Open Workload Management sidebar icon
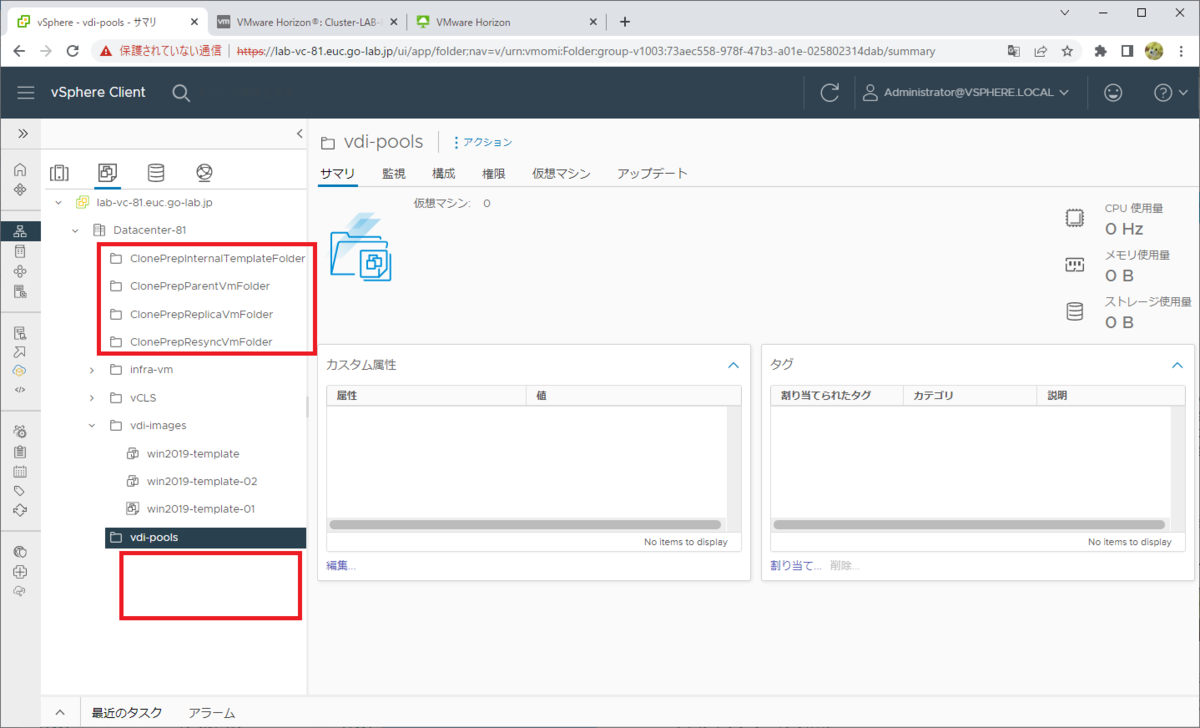Viewport: 1200px width, 728px height. [x=20, y=271]
